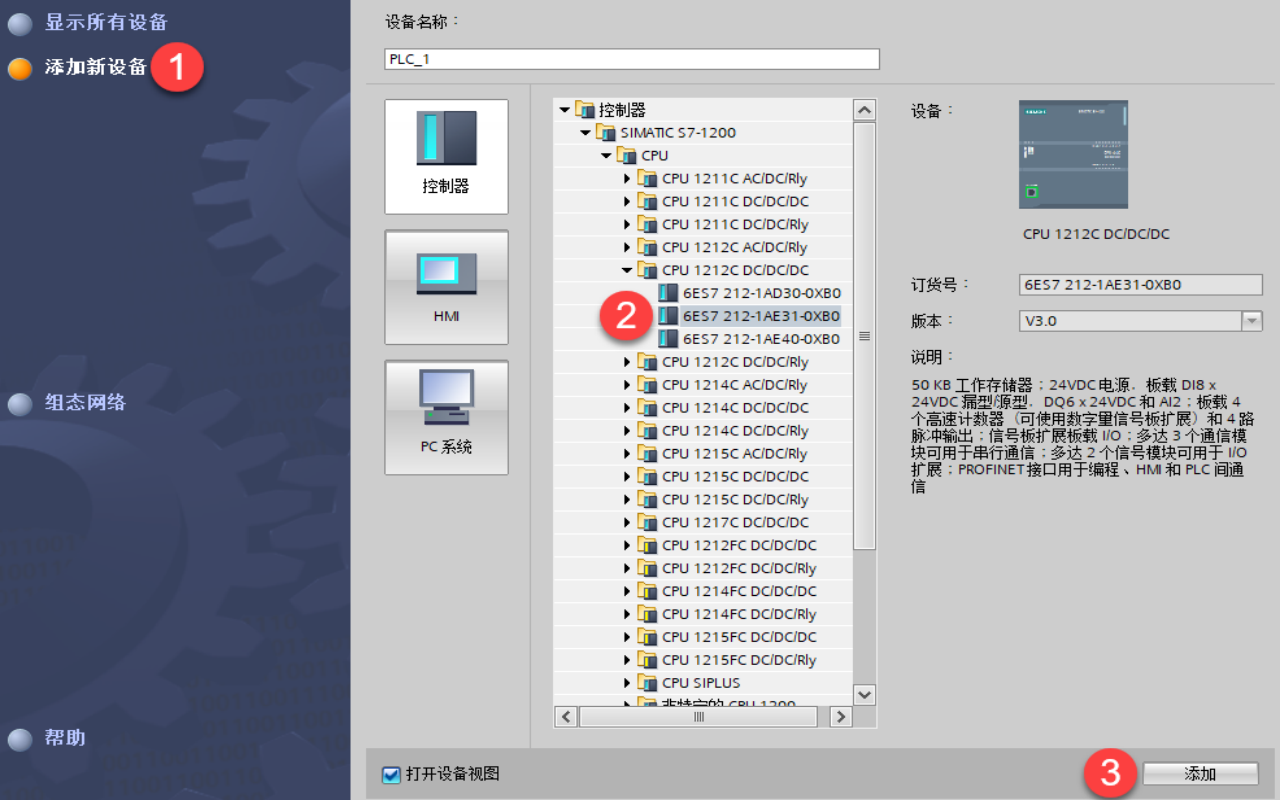The image size is (1280, 800).
Task: Click the CPU 1212C DC/DC/DC device preview image
Action: (1073, 154)
